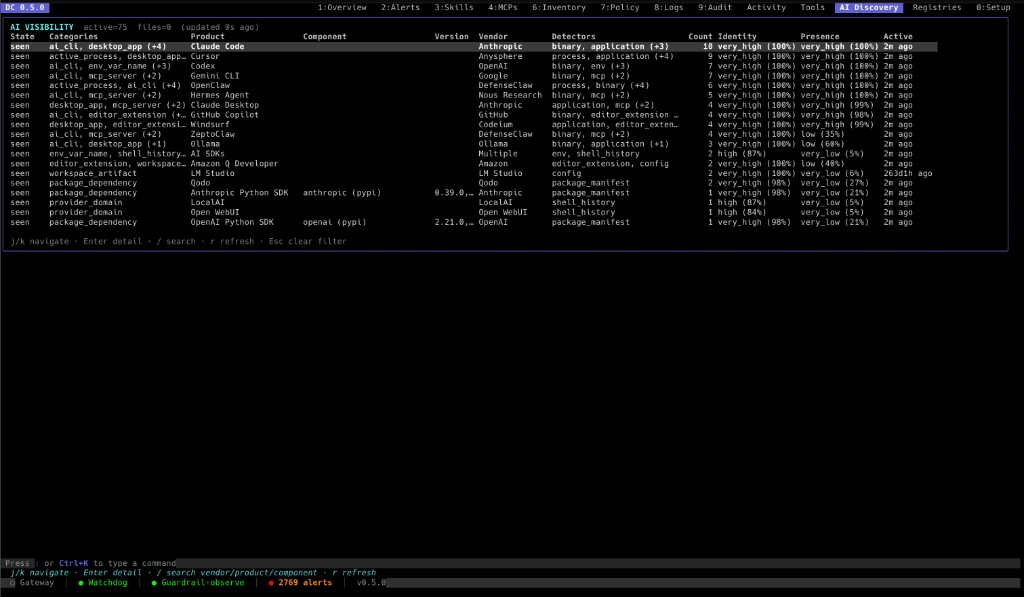Click the Gateway status entry
This screenshot has width=1024, height=597.
click(x=32, y=583)
